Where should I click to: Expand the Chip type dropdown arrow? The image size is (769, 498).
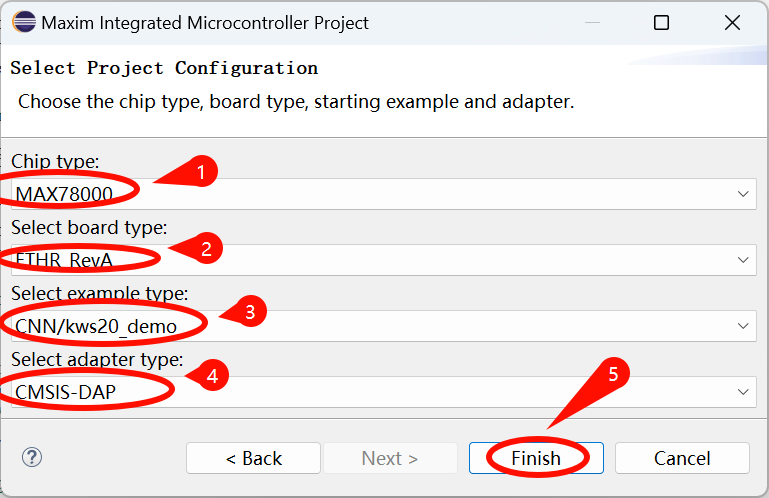[743, 194]
